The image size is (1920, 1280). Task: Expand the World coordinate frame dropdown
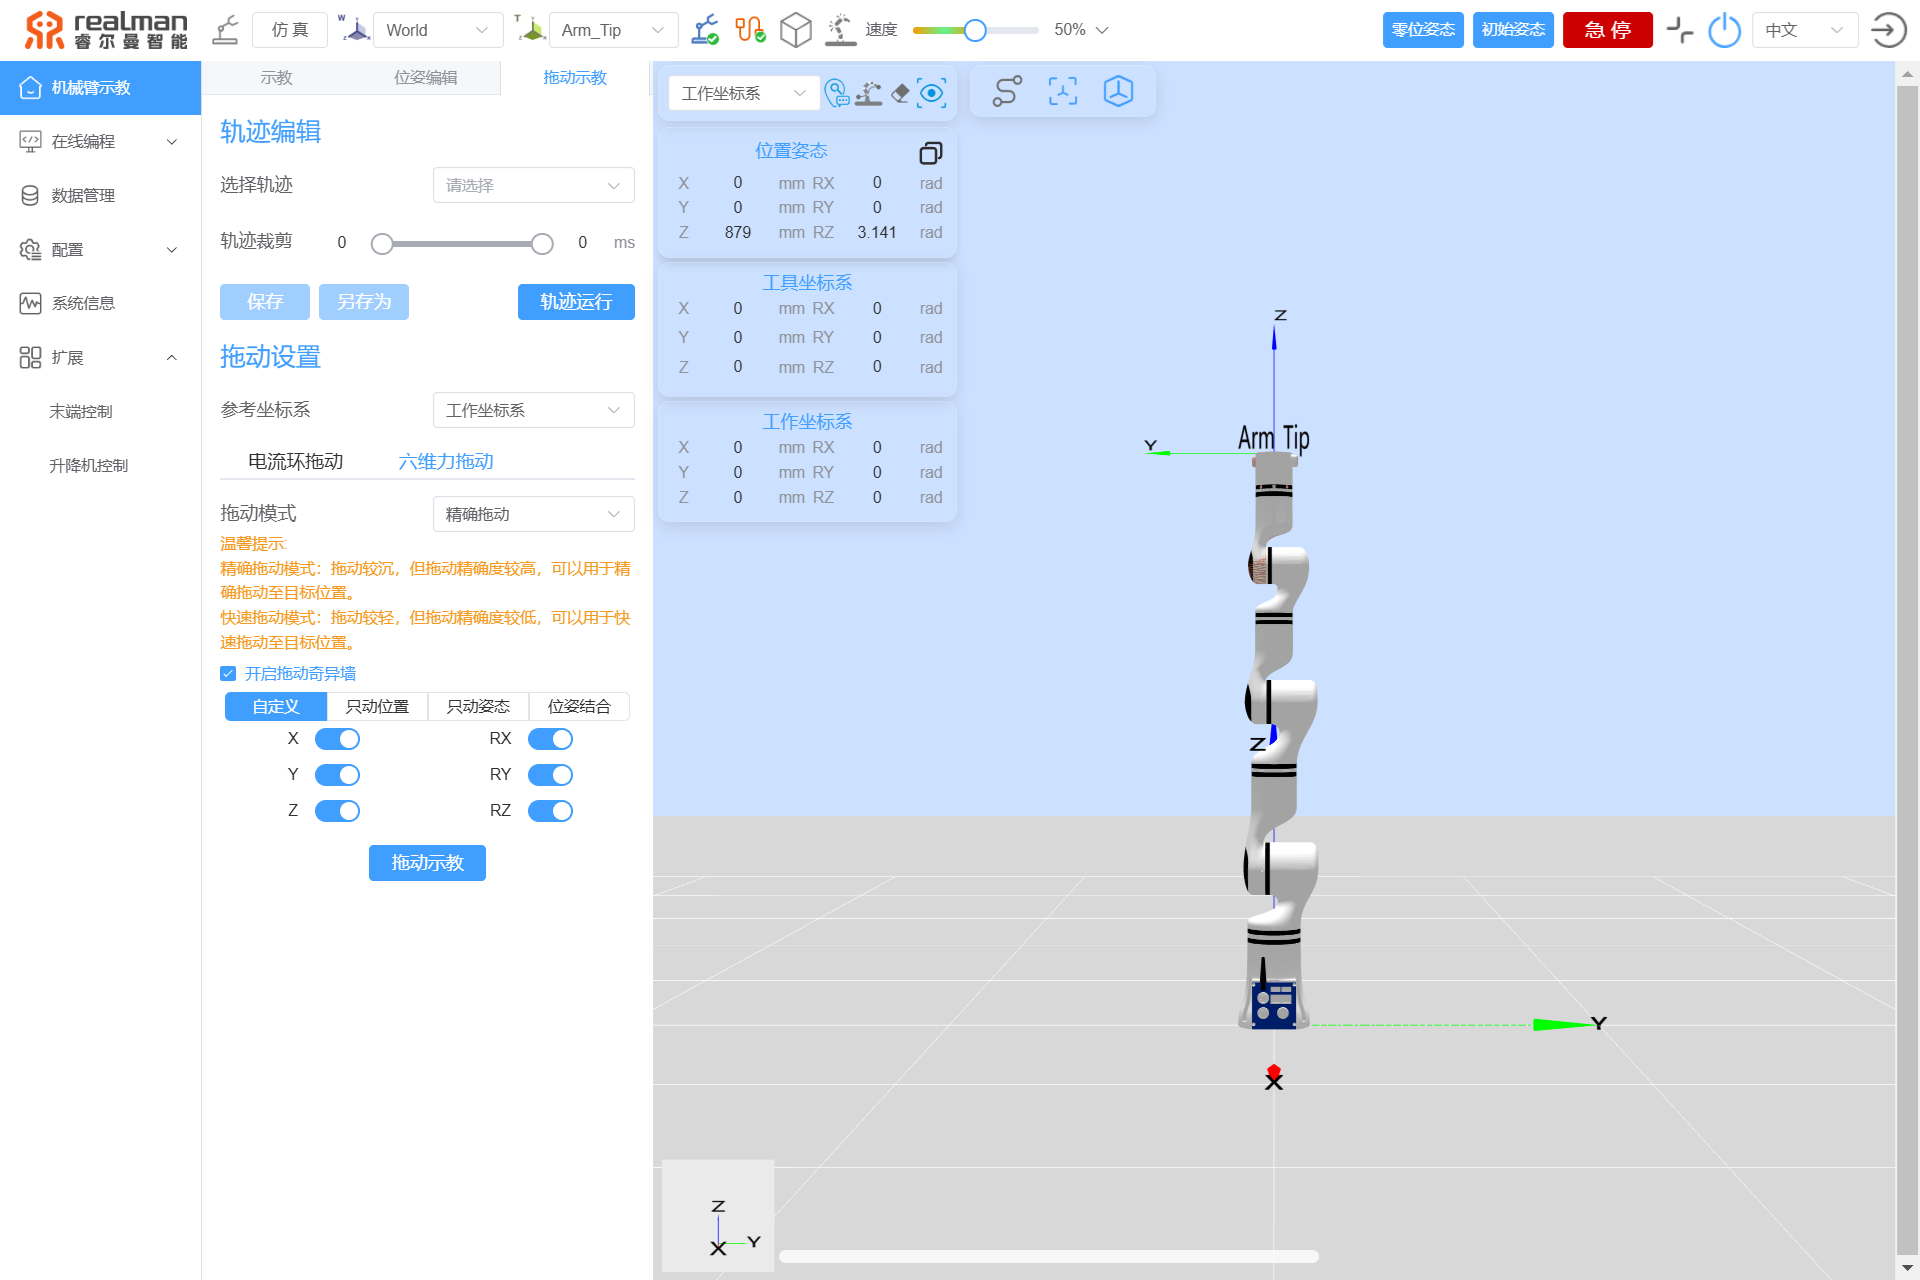coord(437,30)
